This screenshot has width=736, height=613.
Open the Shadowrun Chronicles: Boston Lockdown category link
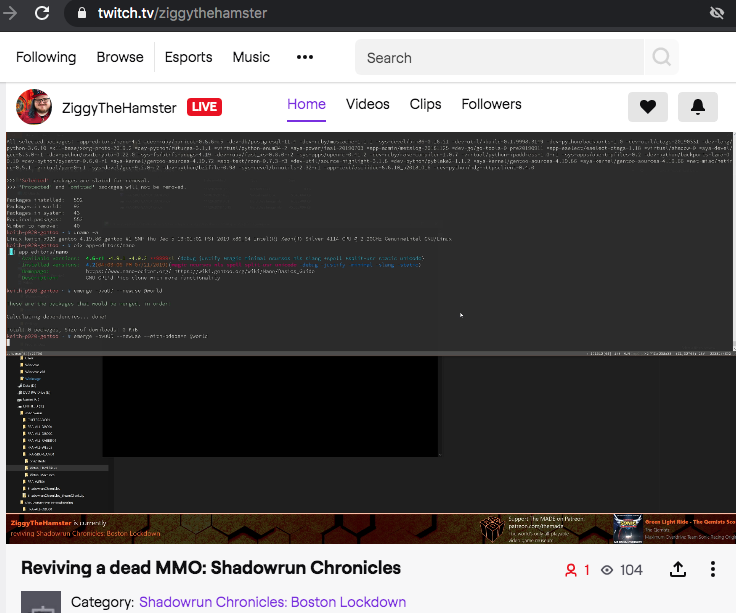pyautogui.click(x=272, y=602)
